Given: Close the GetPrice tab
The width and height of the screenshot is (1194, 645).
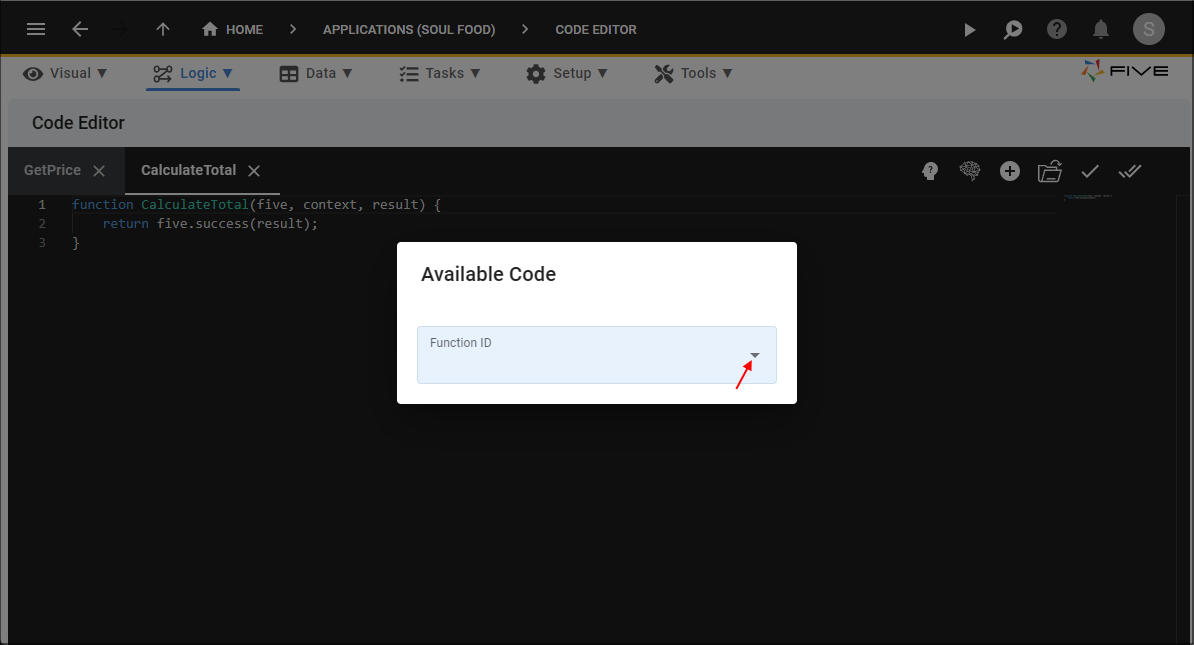Looking at the screenshot, I should pyautogui.click(x=99, y=171).
